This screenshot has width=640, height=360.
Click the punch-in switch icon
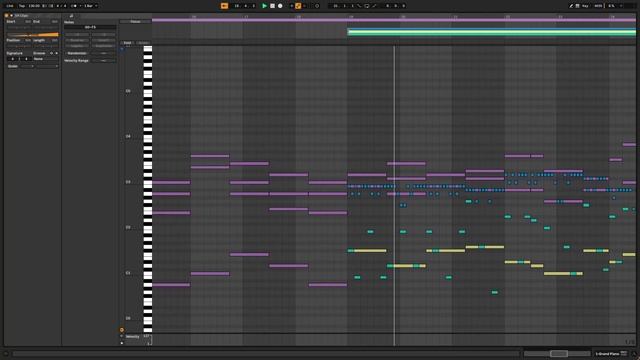[359, 6]
